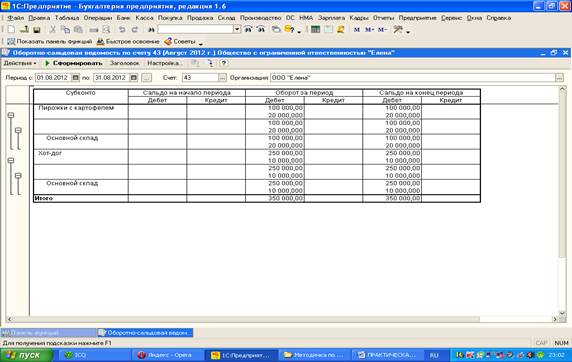Image resolution: width=572 pixels, height=362 pixels.
Task: Open account selection ellipsis next to 43
Action: (222, 78)
